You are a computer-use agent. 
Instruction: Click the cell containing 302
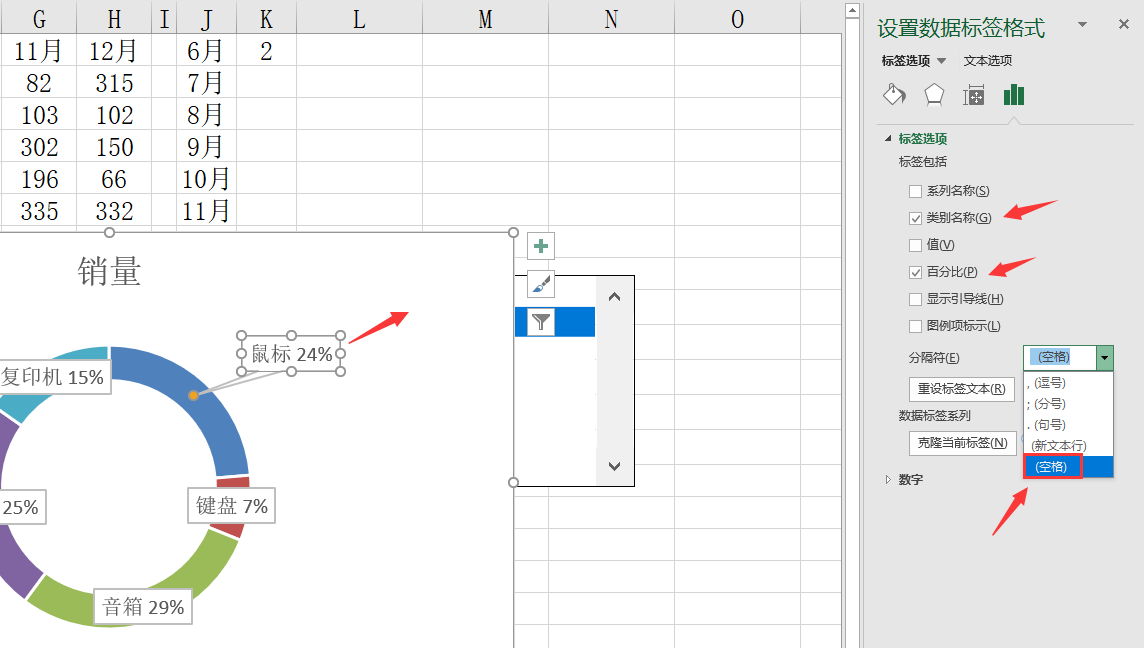click(39, 147)
